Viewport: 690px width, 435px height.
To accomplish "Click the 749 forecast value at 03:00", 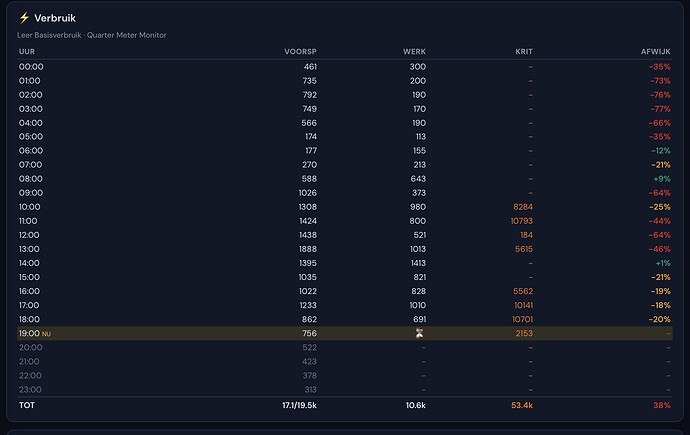I will pos(309,109).
